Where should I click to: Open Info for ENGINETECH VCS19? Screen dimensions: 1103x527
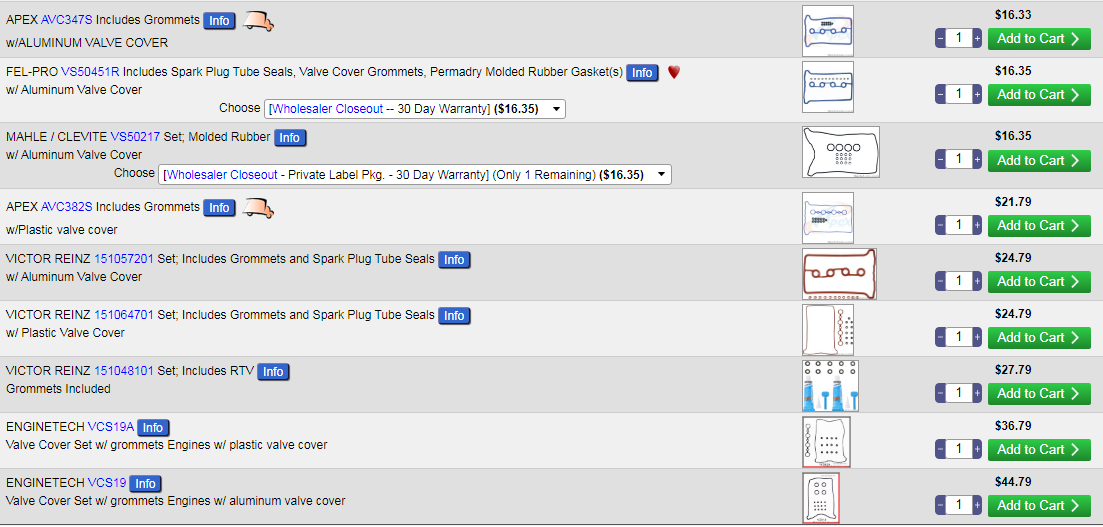pyautogui.click(x=146, y=483)
